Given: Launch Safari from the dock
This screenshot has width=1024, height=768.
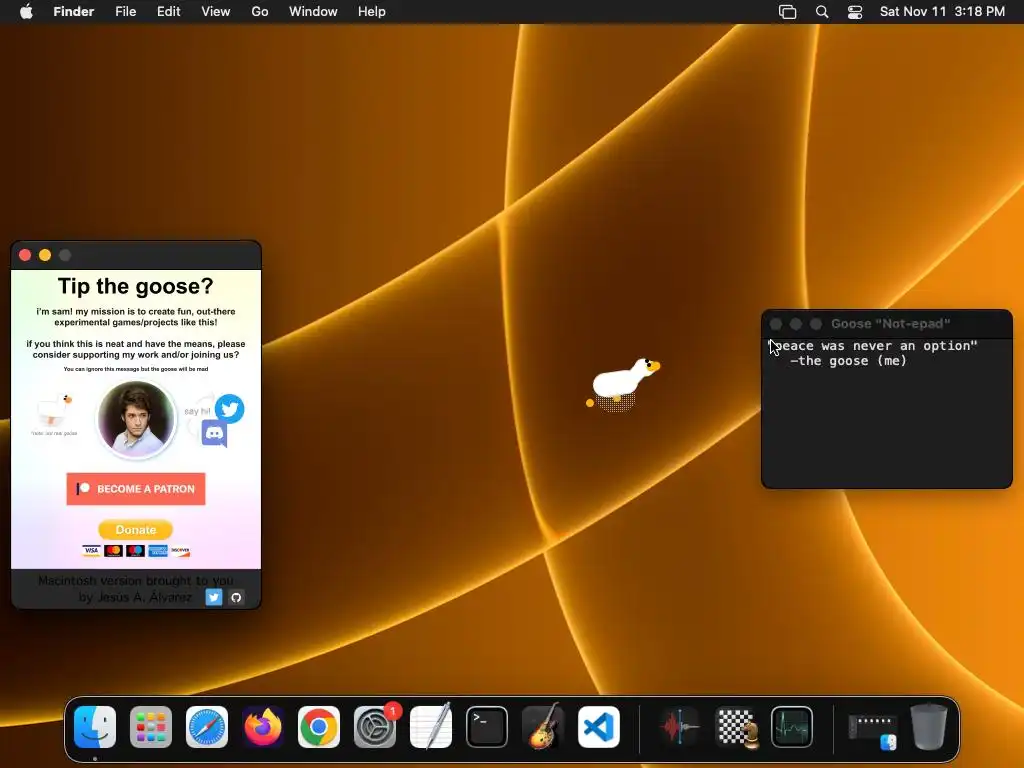Looking at the screenshot, I should (207, 727).
